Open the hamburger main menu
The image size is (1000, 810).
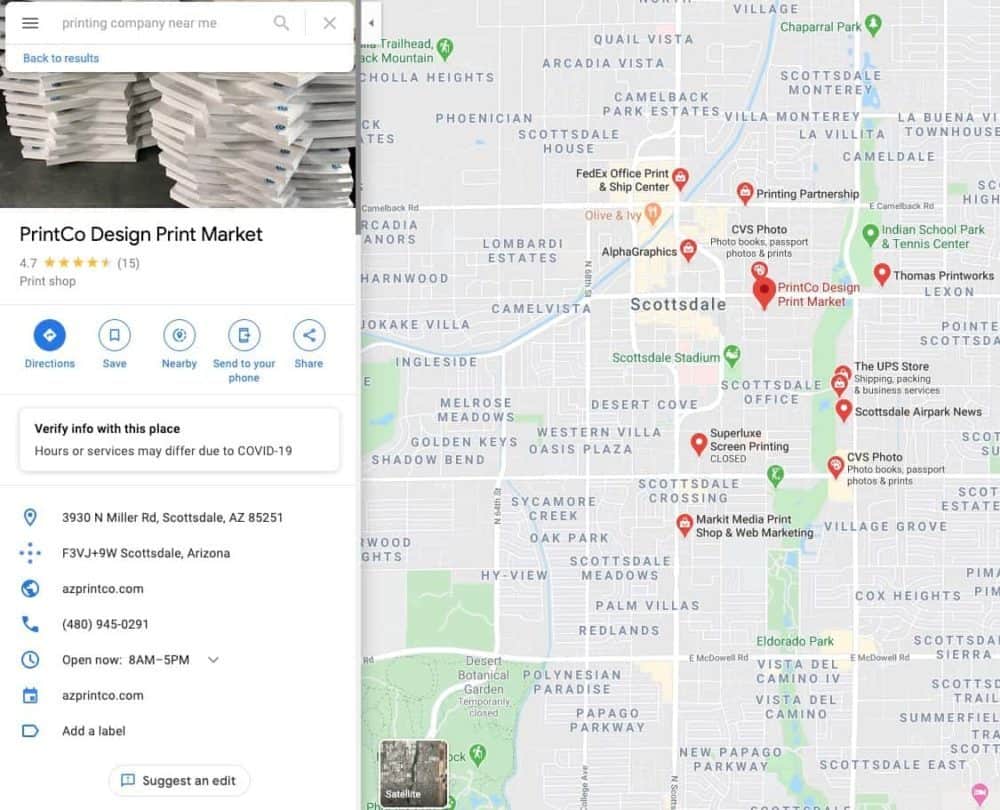(x=30, y=23)
